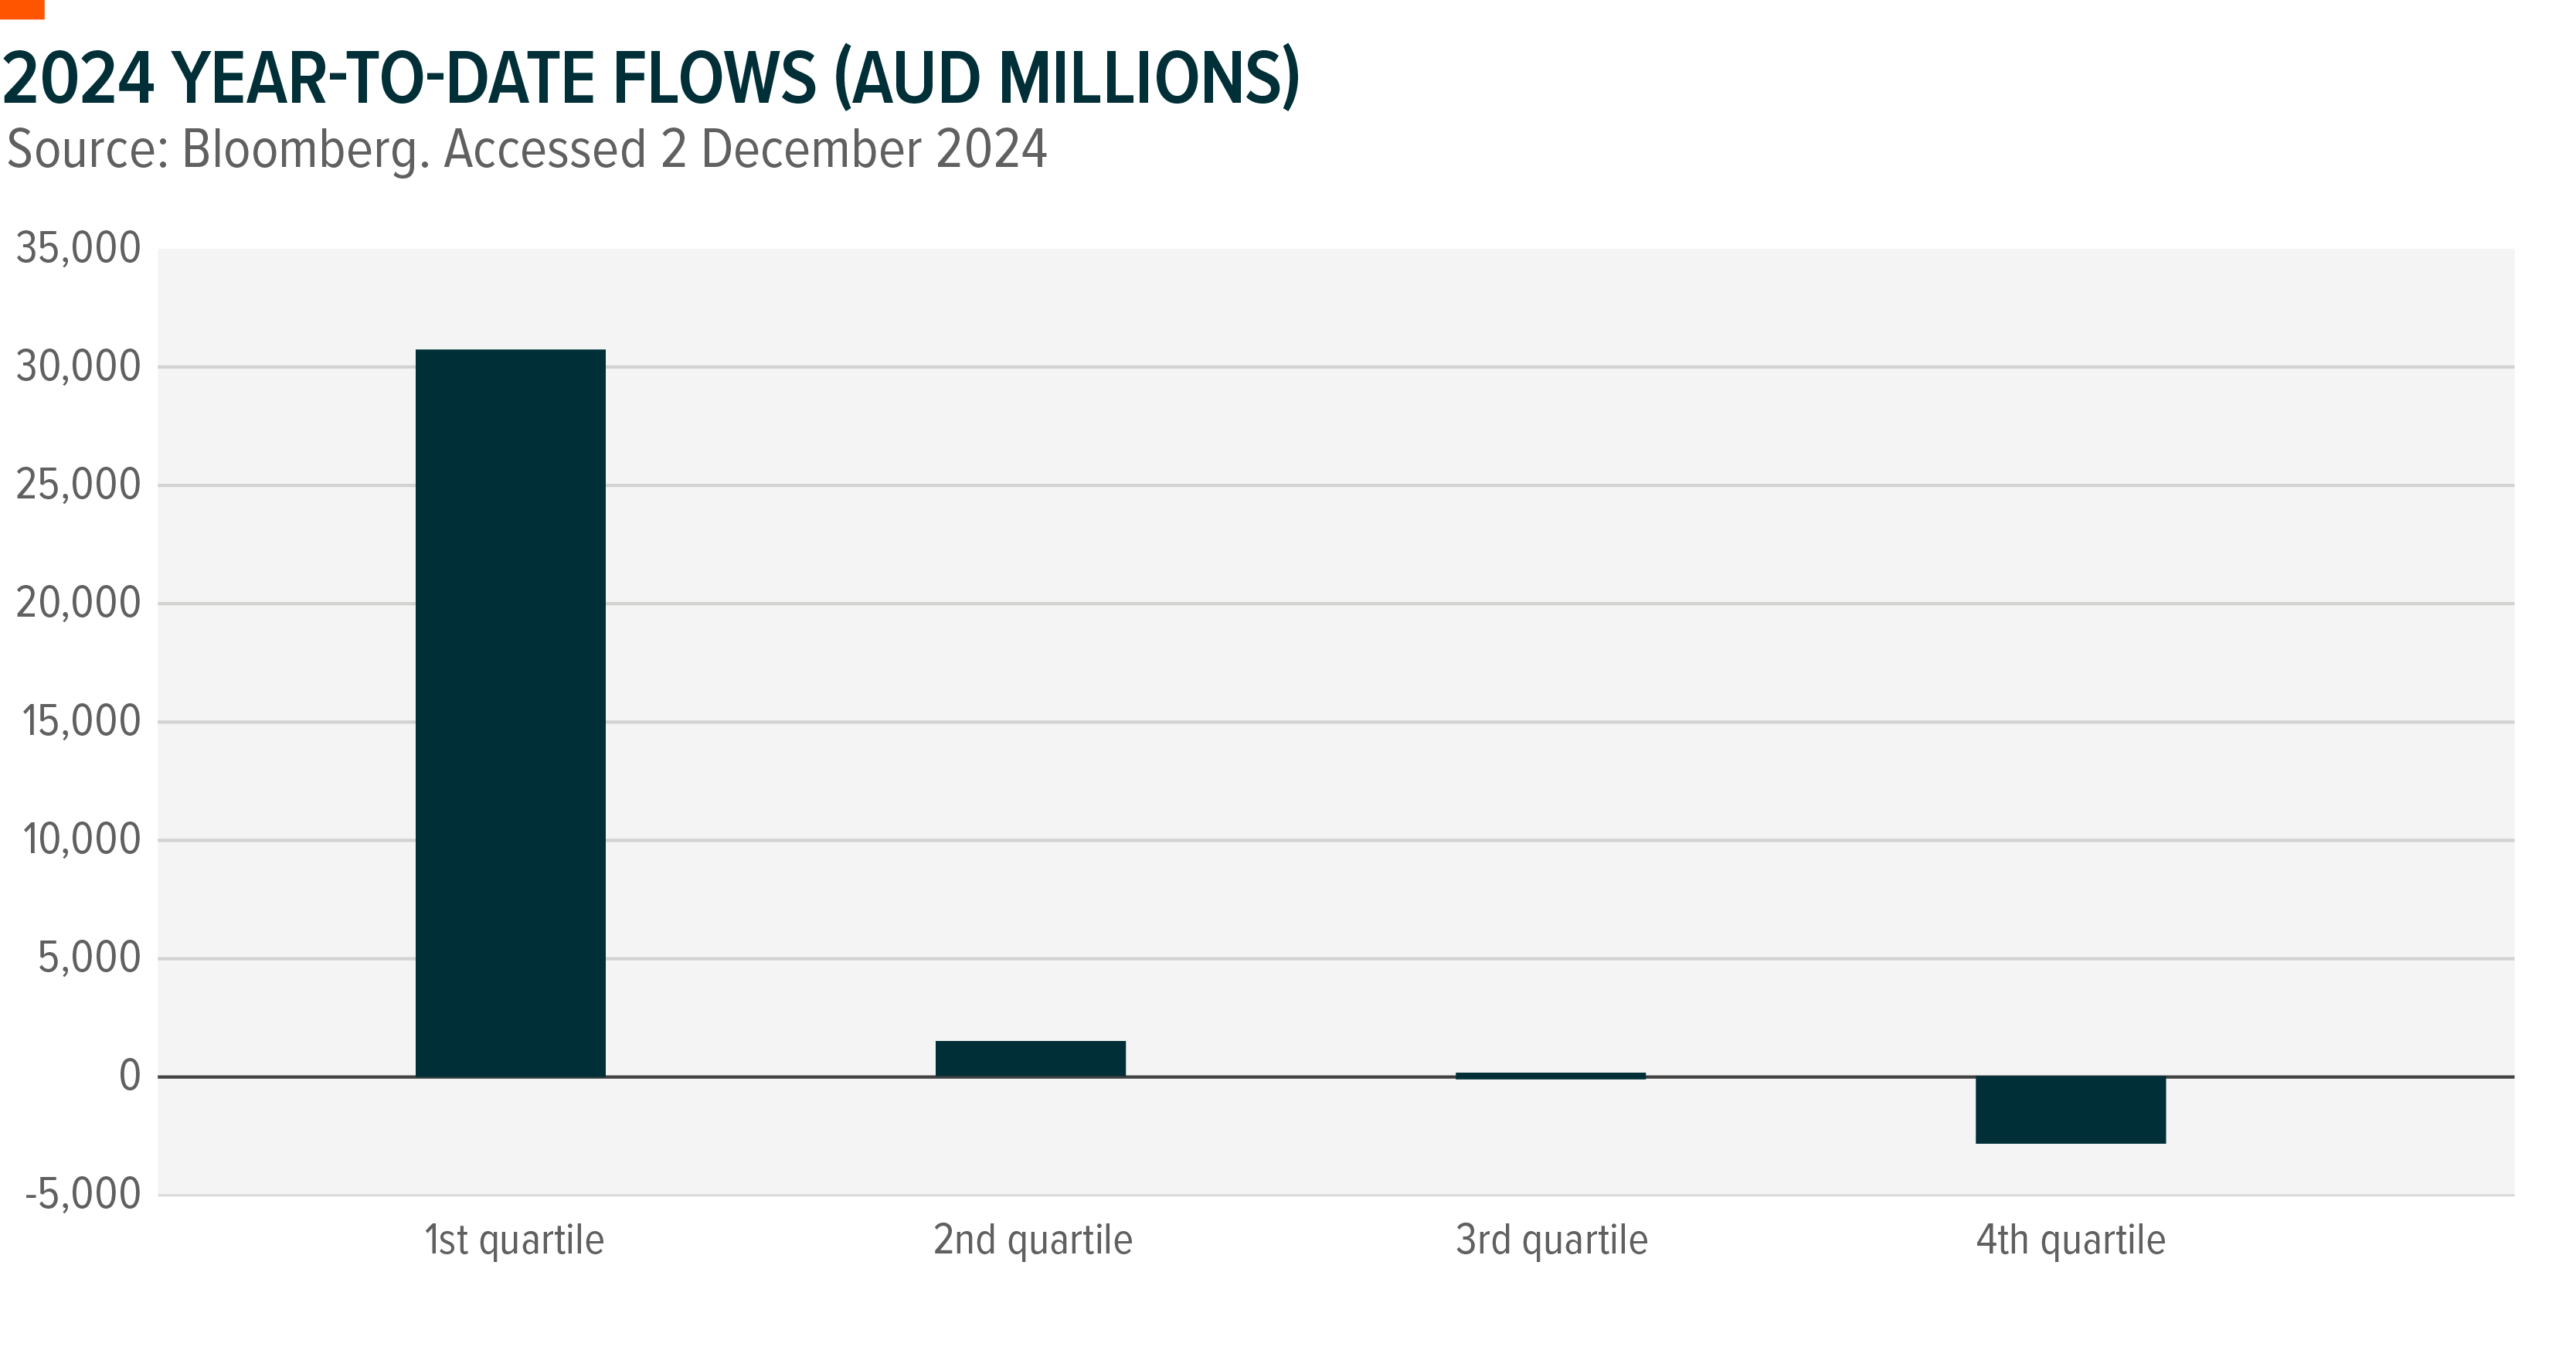Click the 35,000 y-axis label
This screenshot has height=1347, width=2576.
(78, 248)
